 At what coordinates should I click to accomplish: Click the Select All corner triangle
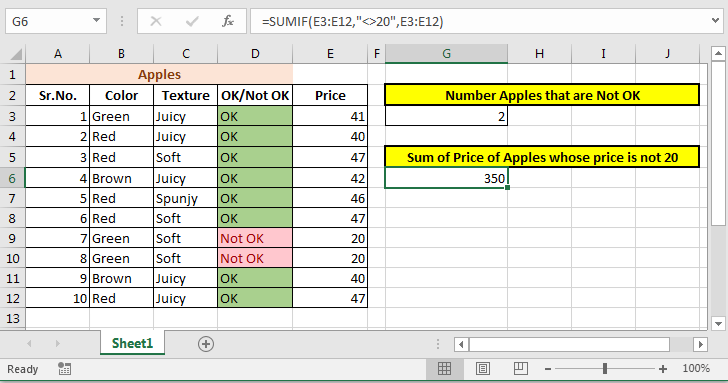16,54
